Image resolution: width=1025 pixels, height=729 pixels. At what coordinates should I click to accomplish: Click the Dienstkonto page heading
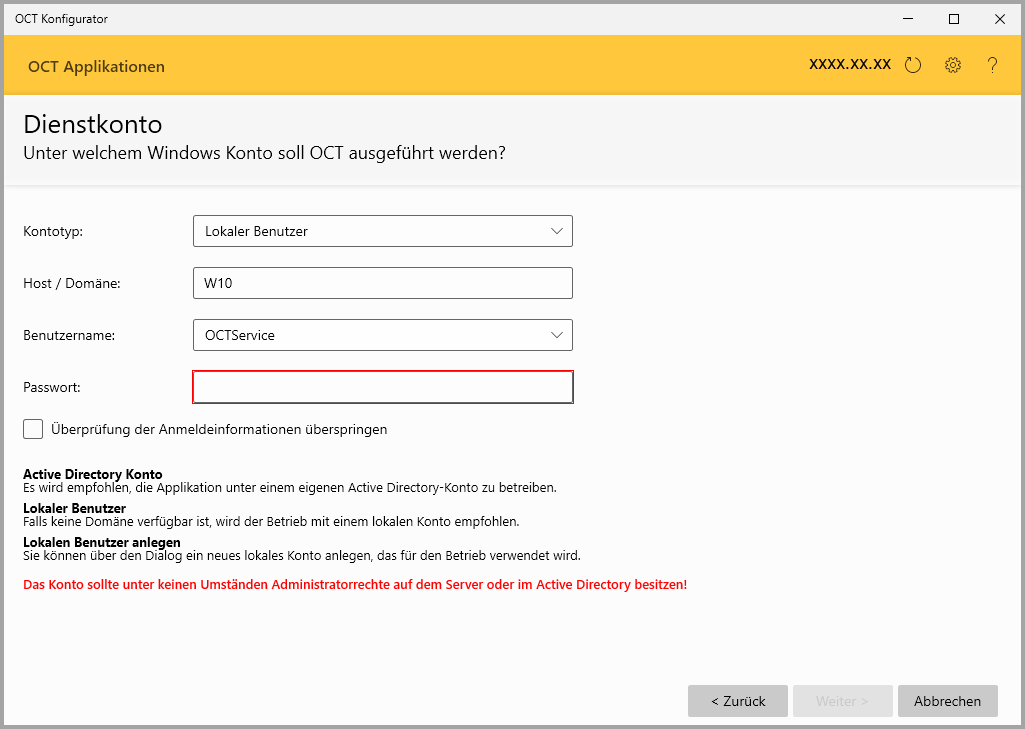coord(92,125)
